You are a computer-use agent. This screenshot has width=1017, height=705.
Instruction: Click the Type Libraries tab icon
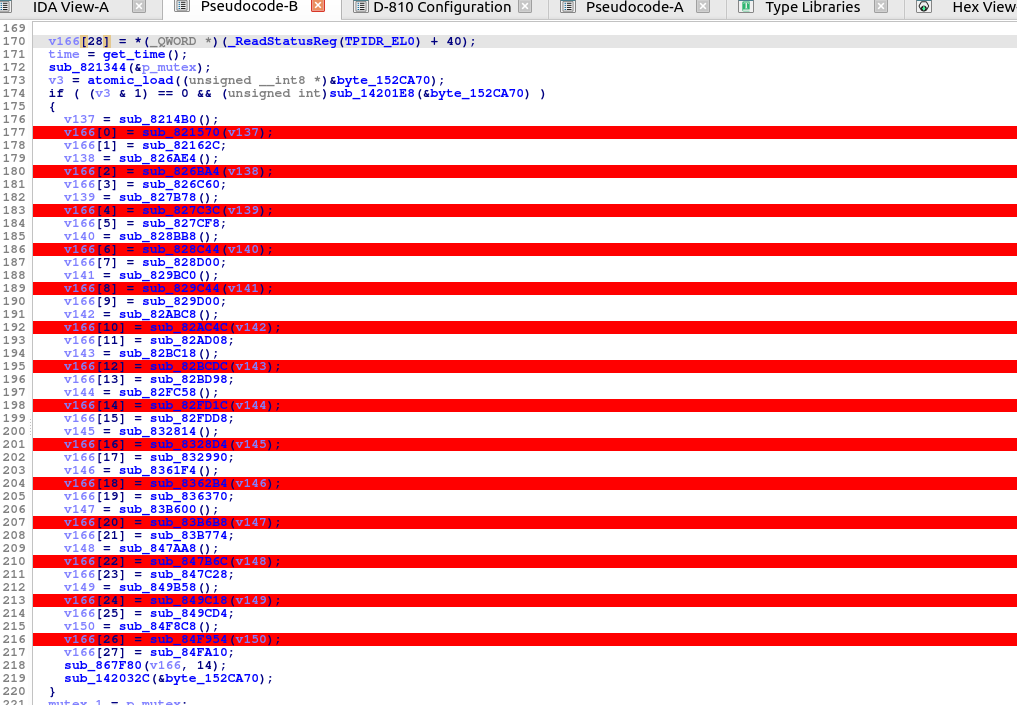point(746,7)
